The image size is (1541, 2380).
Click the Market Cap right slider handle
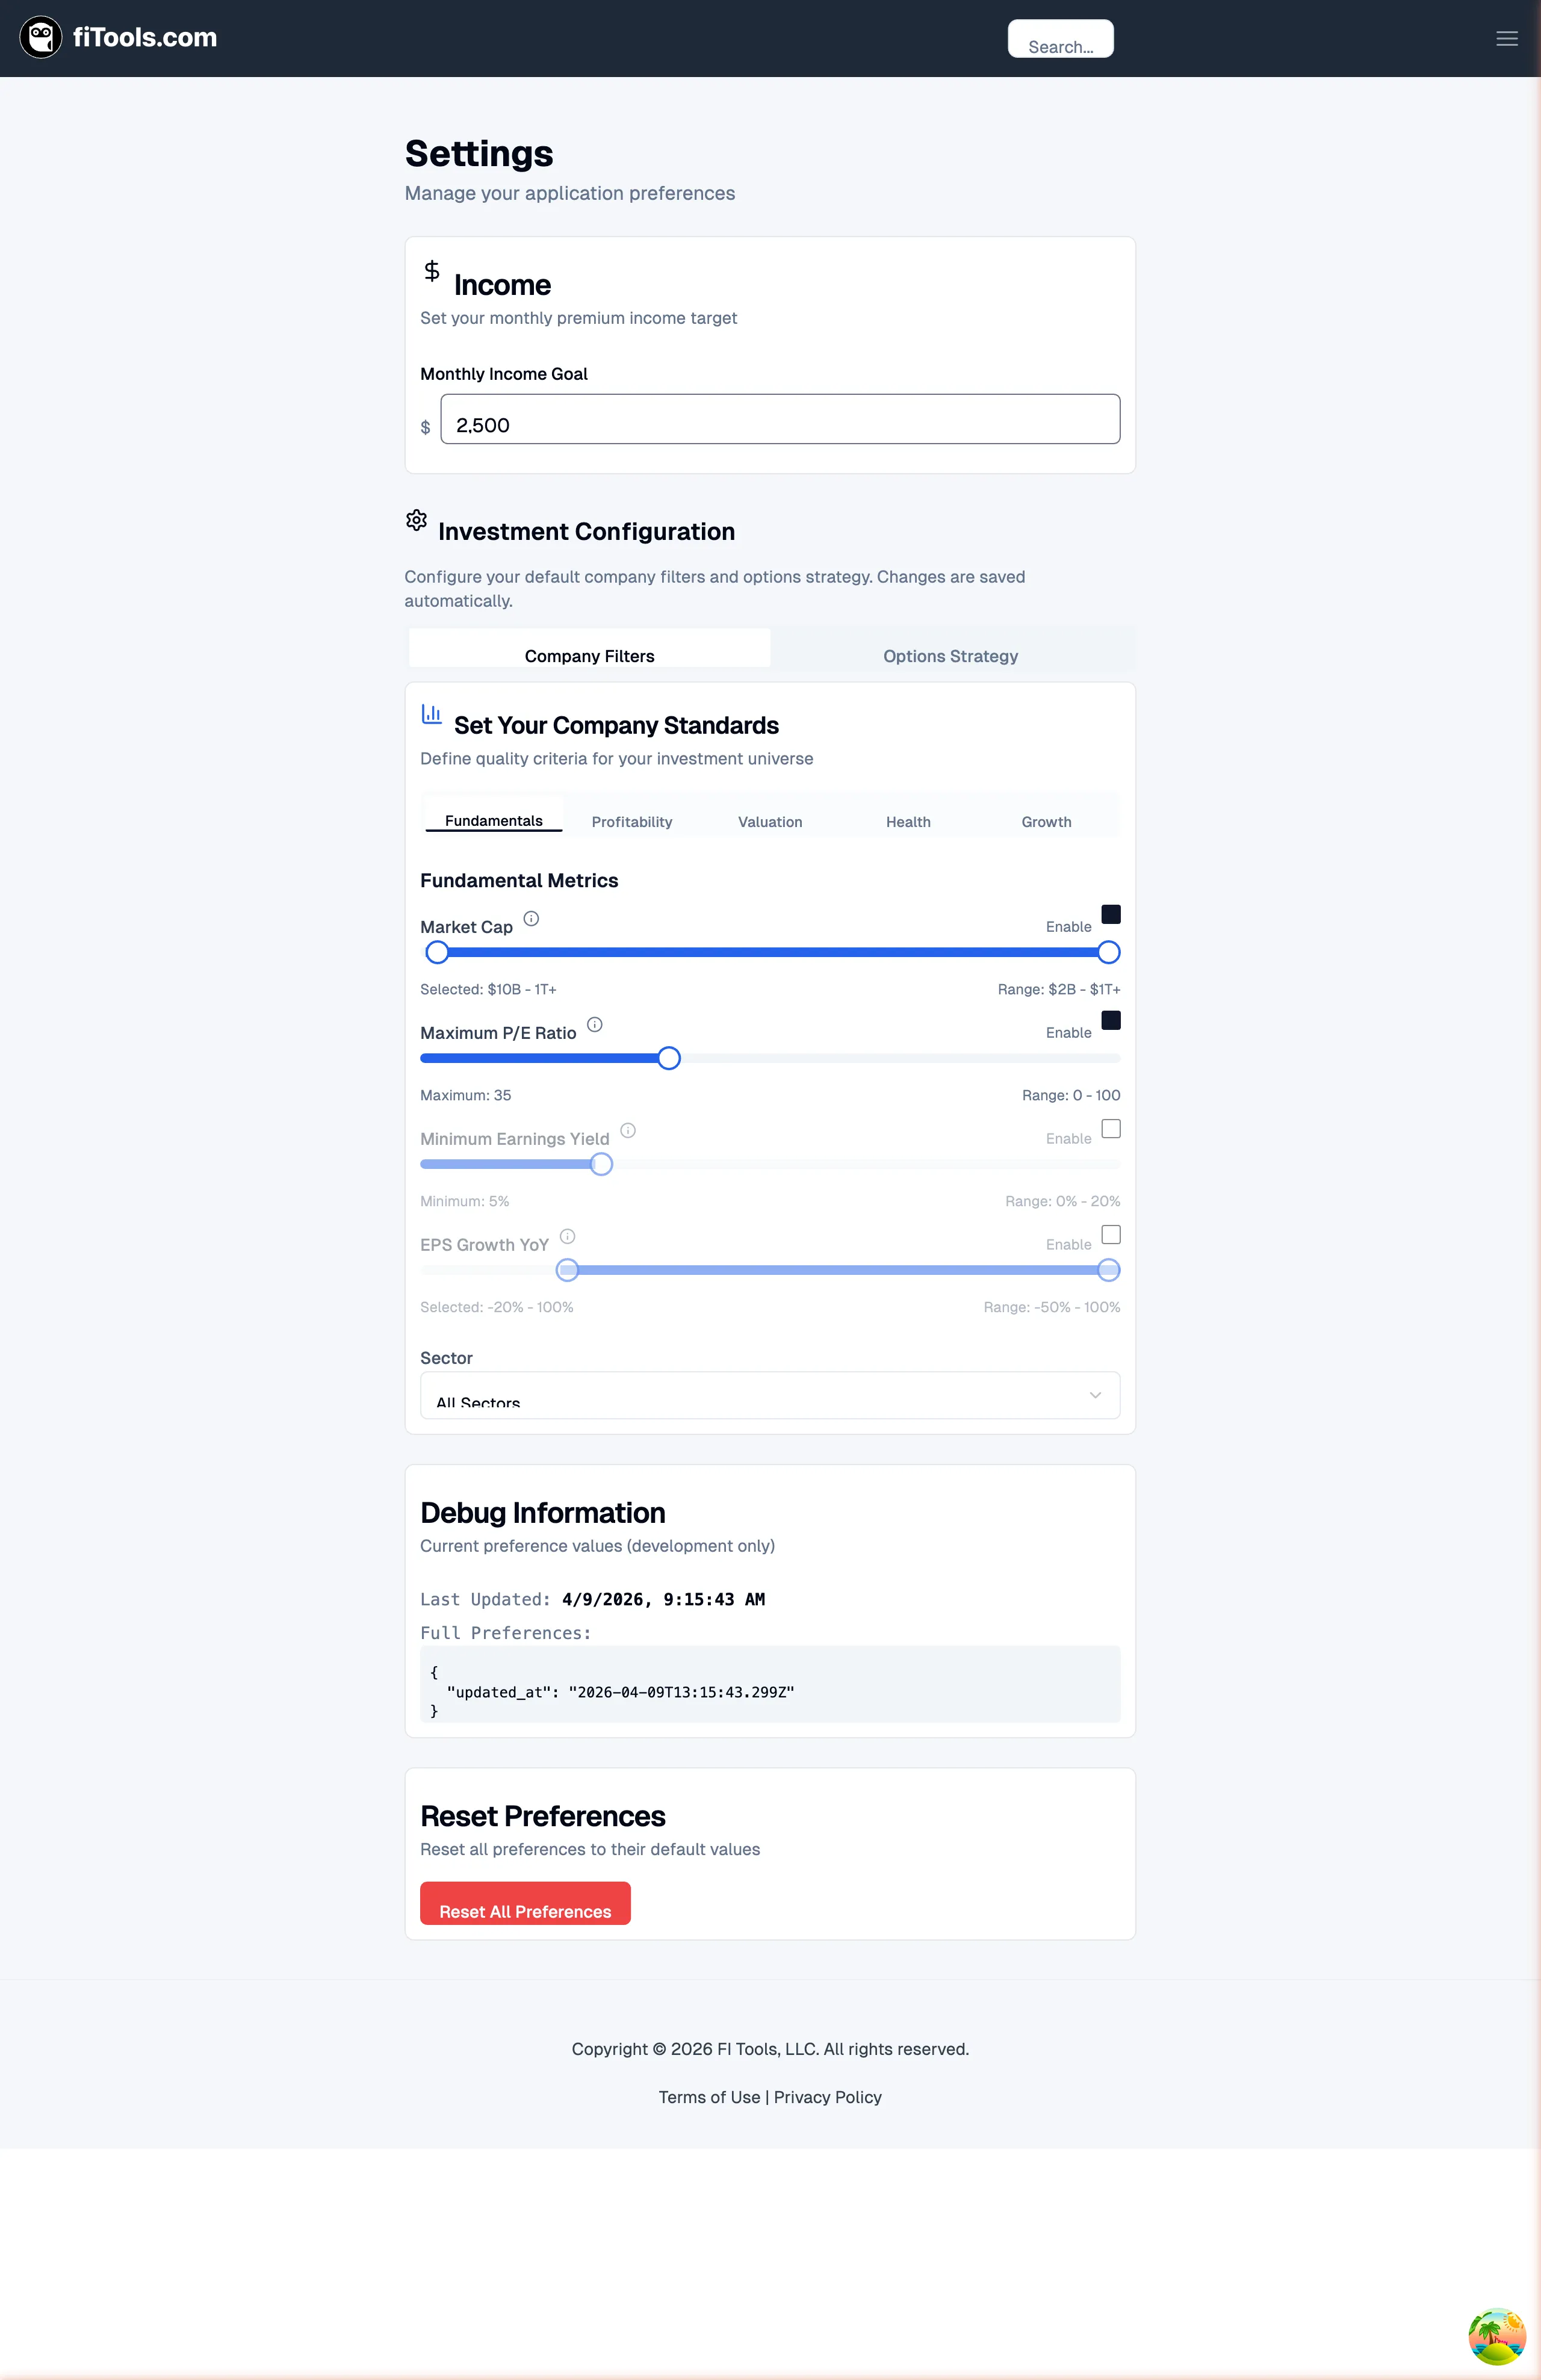(x=1108, y=952)
